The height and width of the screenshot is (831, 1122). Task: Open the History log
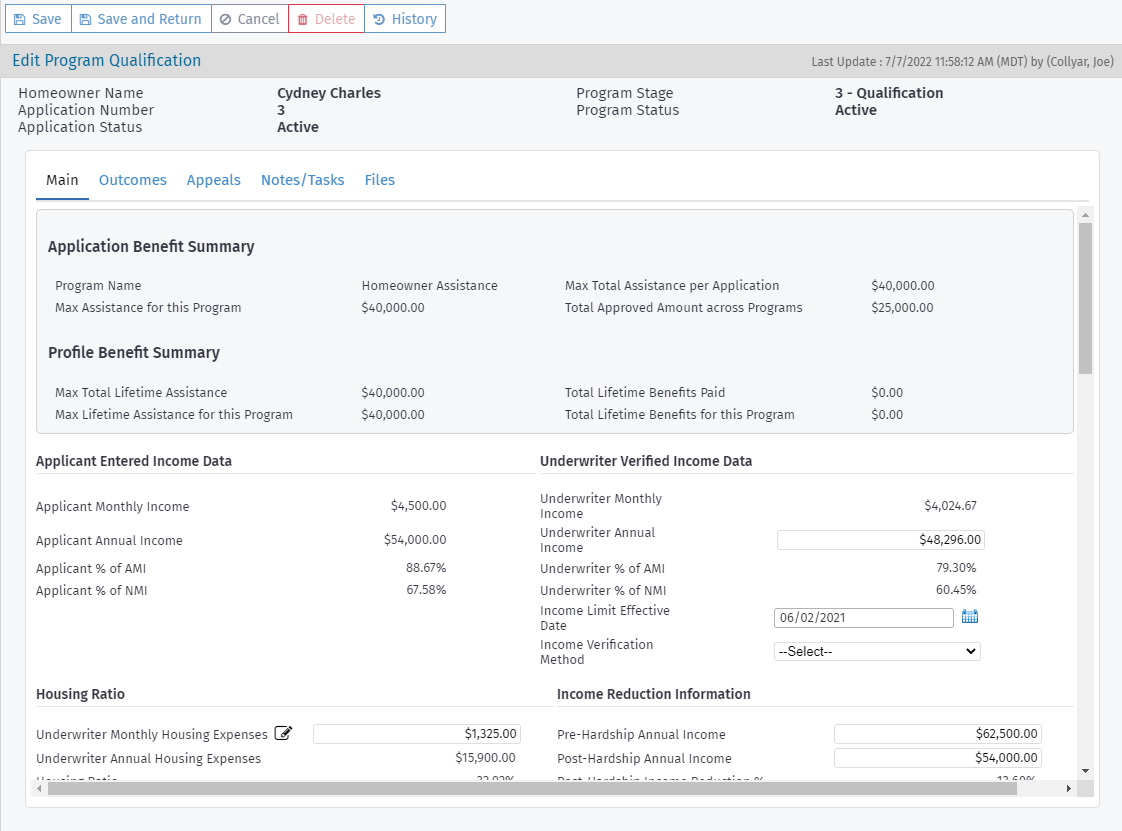coord(405,19)
